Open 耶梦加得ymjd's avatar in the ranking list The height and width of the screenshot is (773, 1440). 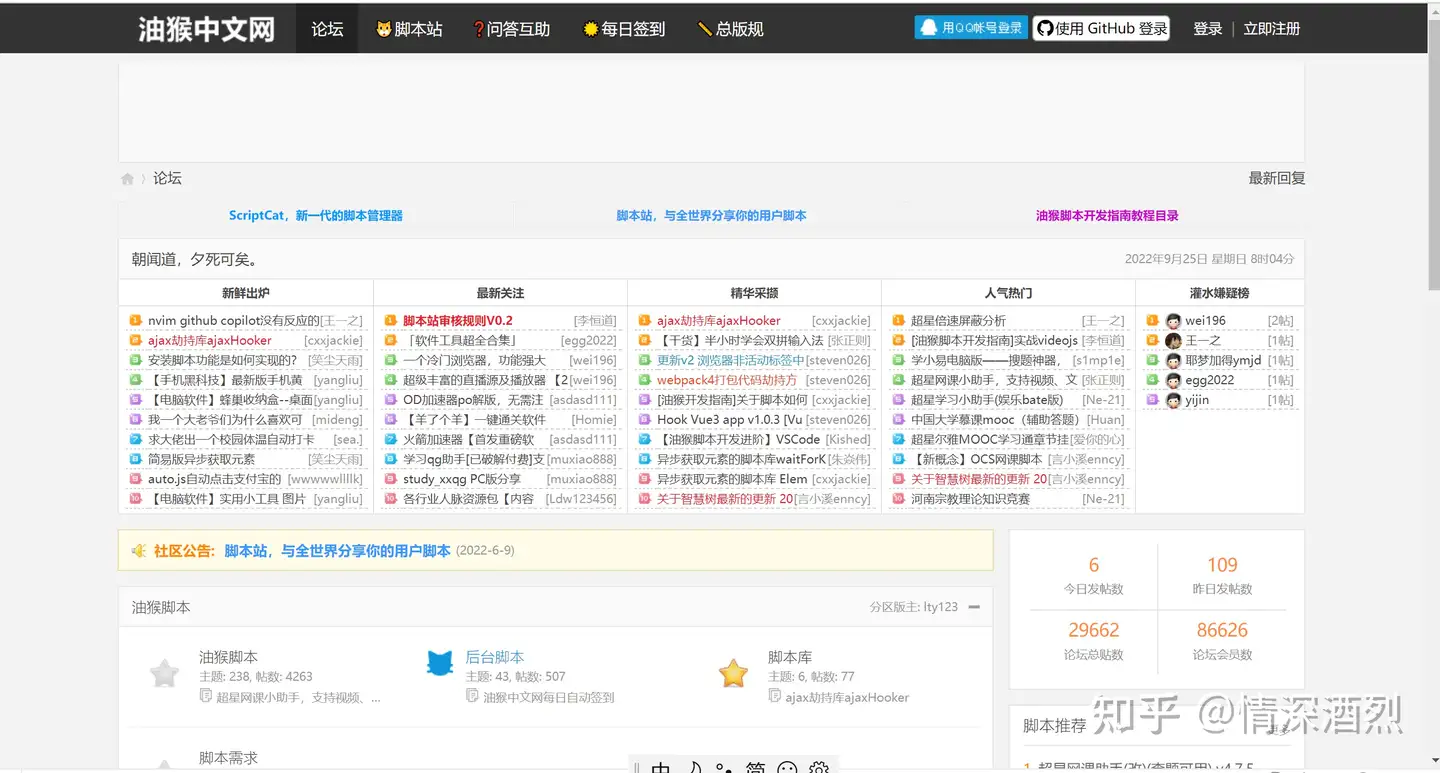(1173, 360)
